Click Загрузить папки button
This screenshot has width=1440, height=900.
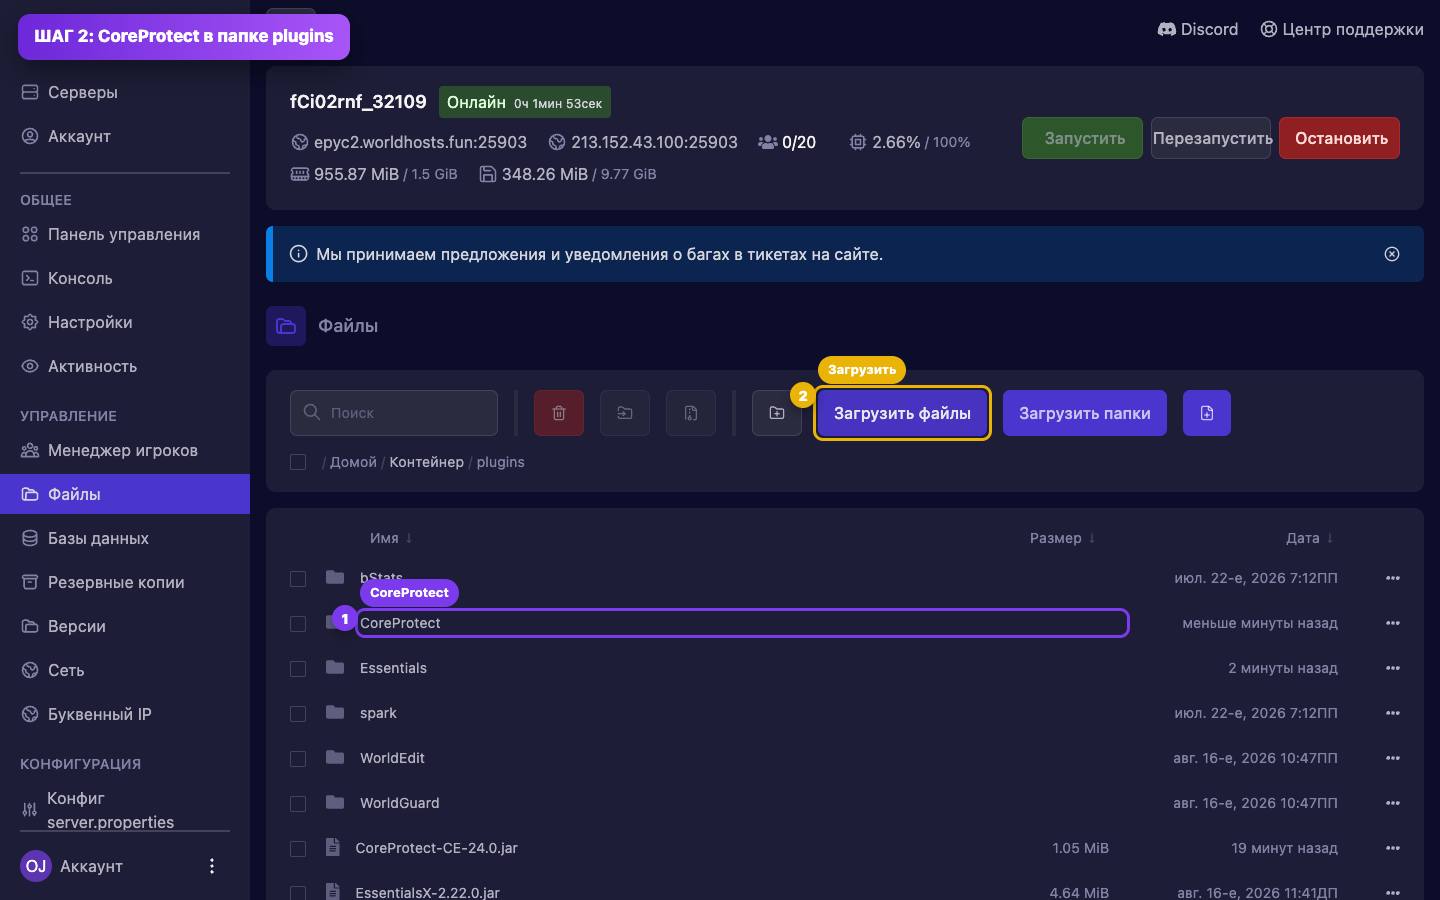1085,413
